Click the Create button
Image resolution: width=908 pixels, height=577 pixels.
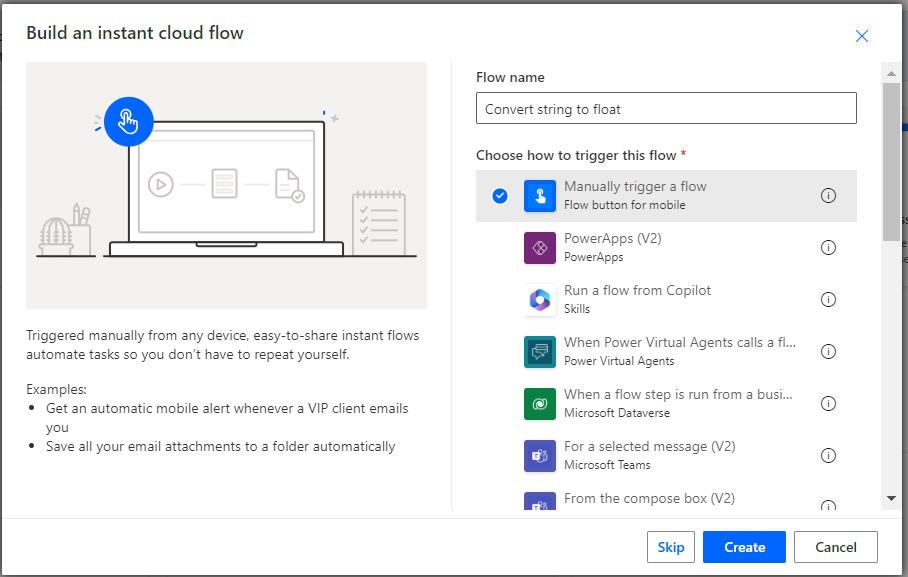point(744,547)
